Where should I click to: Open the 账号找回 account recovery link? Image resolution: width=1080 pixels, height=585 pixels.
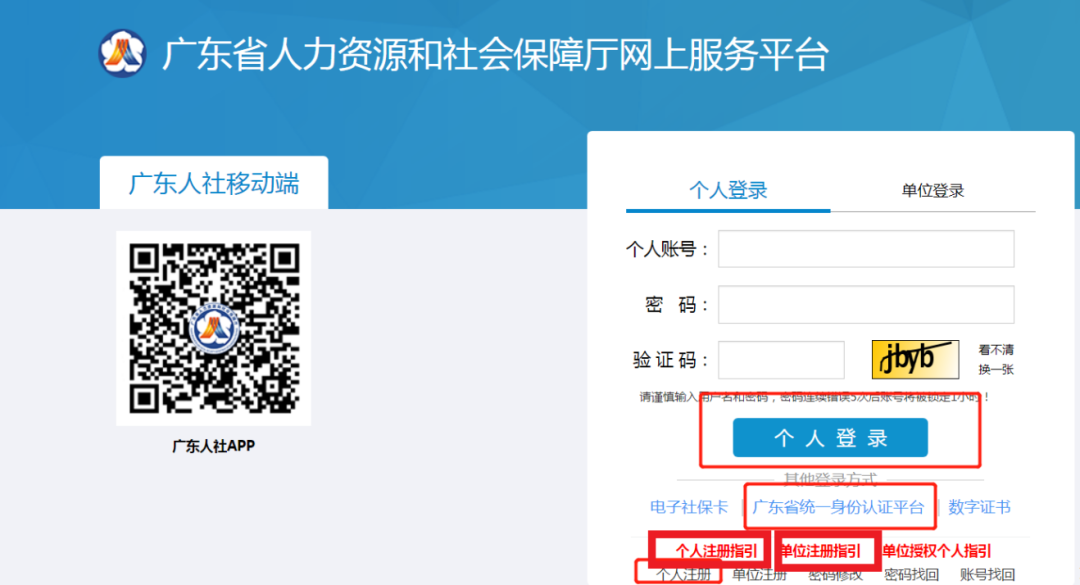(x=987, y=575)
